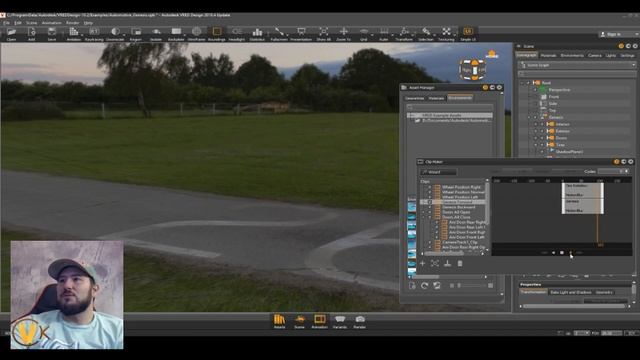Open Scene from the bottom quick bar

coord(300,320)
